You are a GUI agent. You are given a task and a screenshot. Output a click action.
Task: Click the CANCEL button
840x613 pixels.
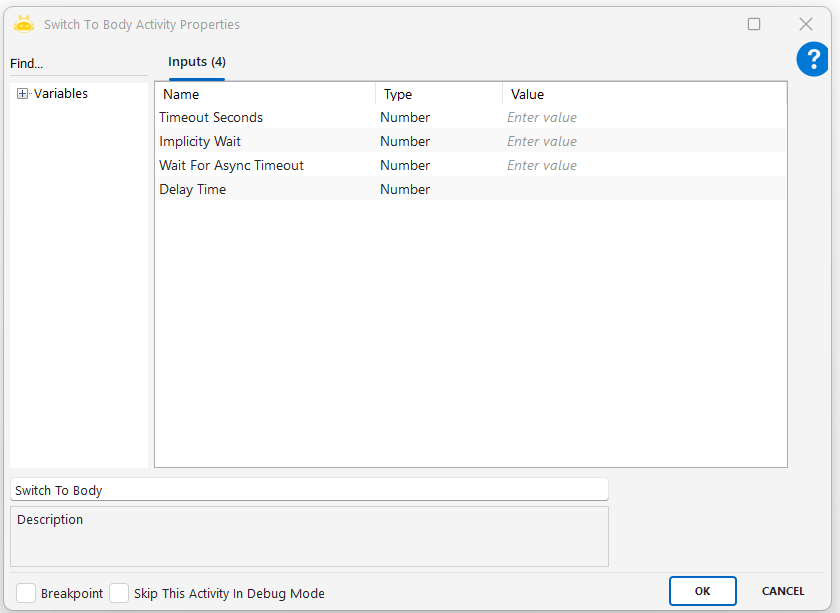783,591
